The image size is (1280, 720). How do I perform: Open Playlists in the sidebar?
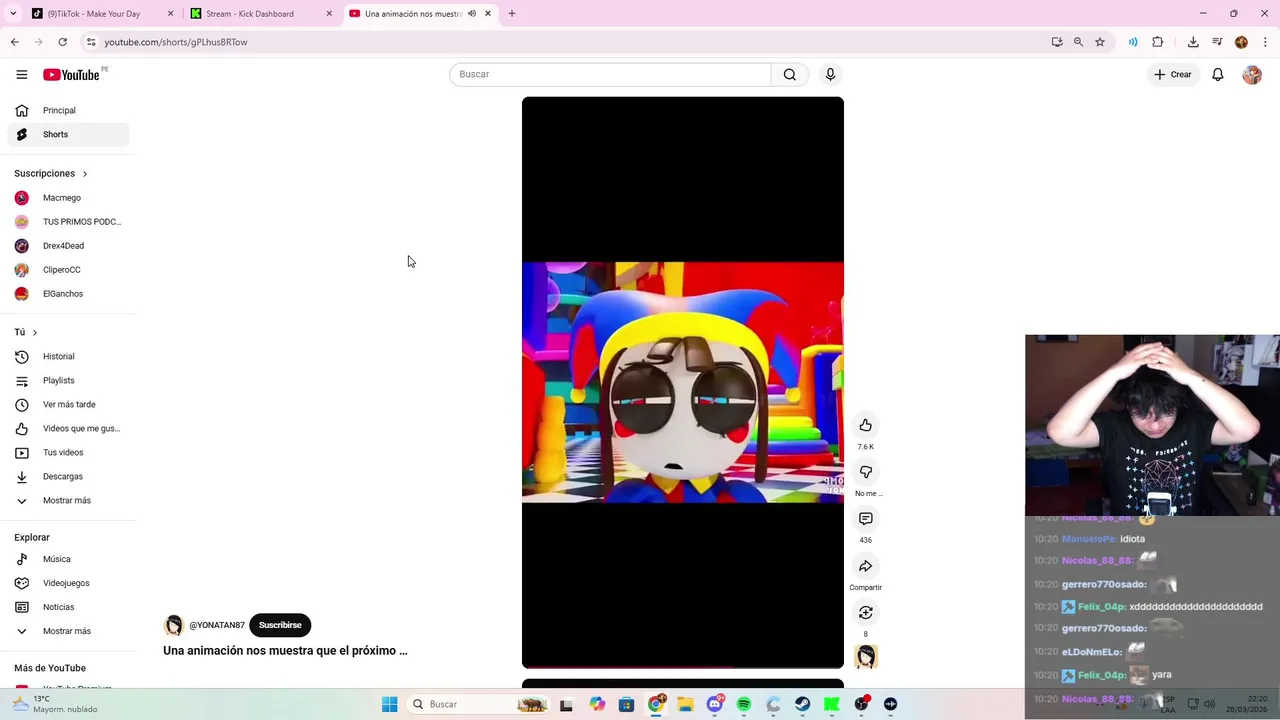point(68,380)
